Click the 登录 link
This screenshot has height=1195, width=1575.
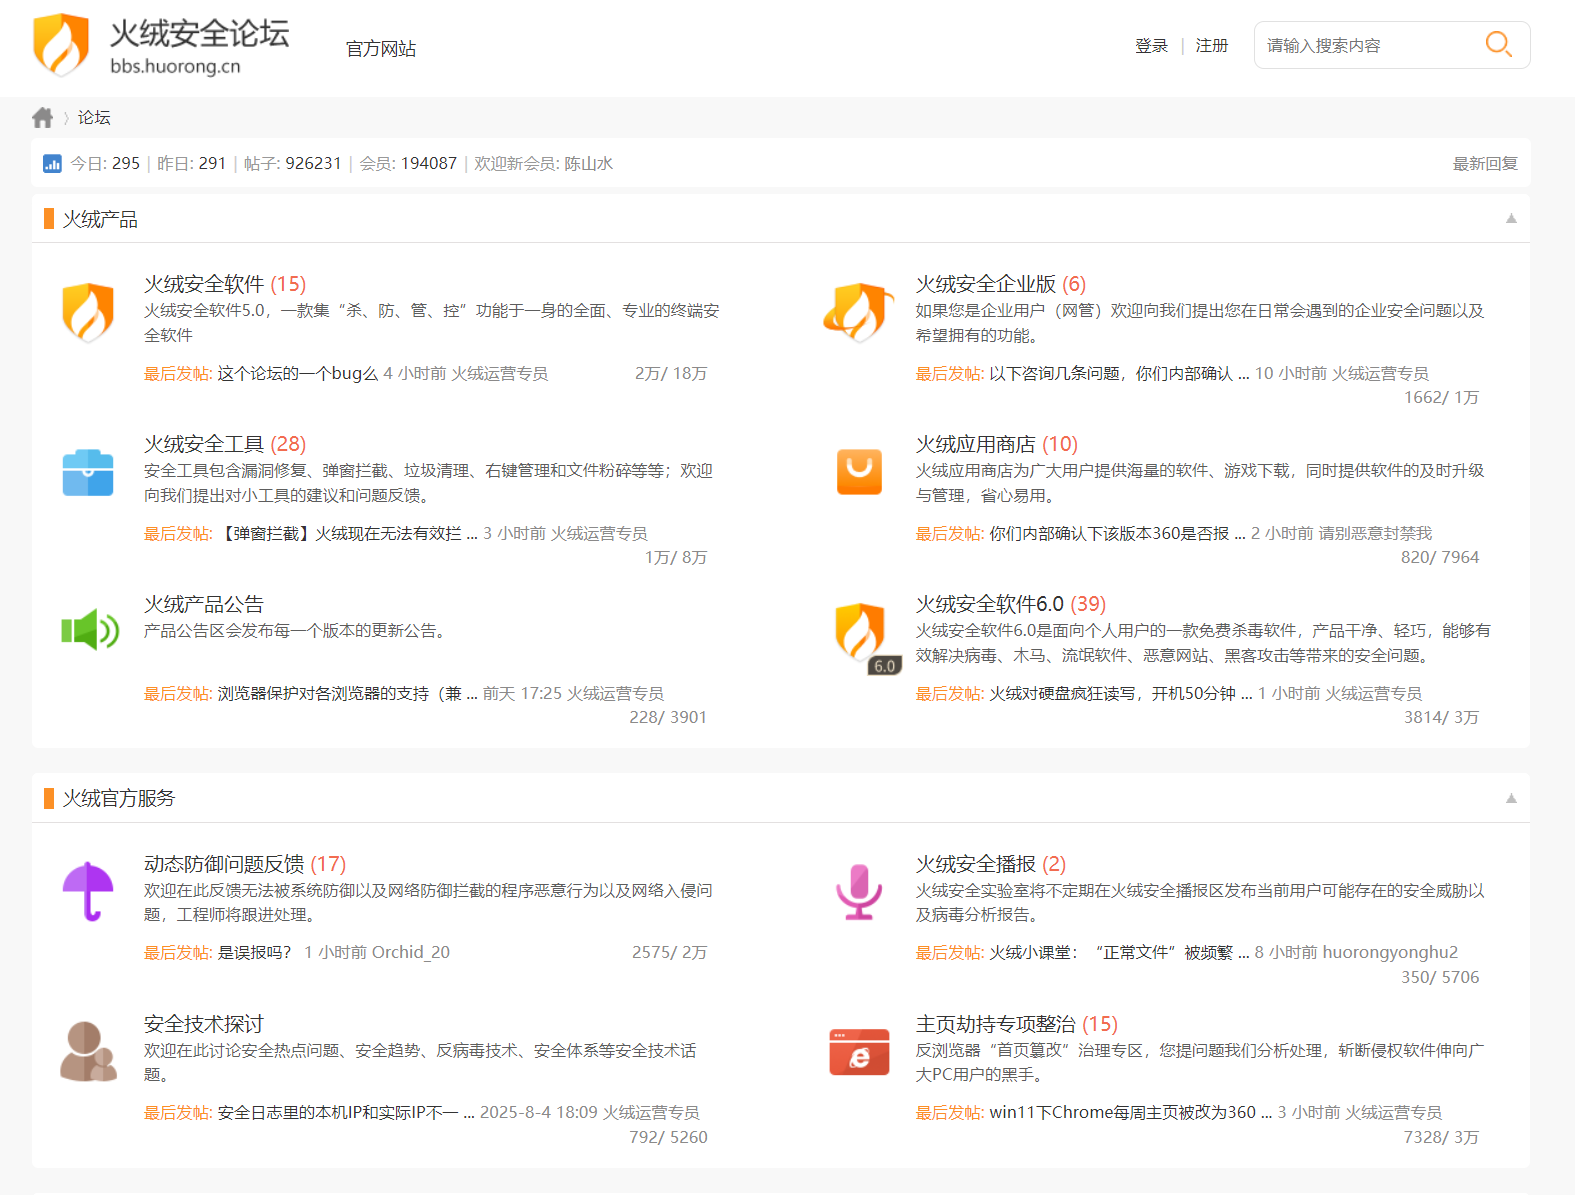1151,46
